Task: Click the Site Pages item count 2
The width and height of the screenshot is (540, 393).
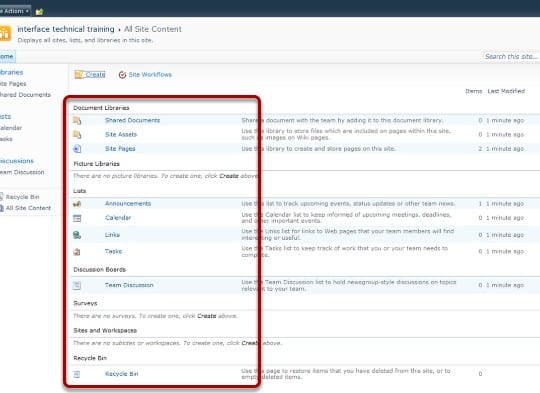Action: coord(480,148)
